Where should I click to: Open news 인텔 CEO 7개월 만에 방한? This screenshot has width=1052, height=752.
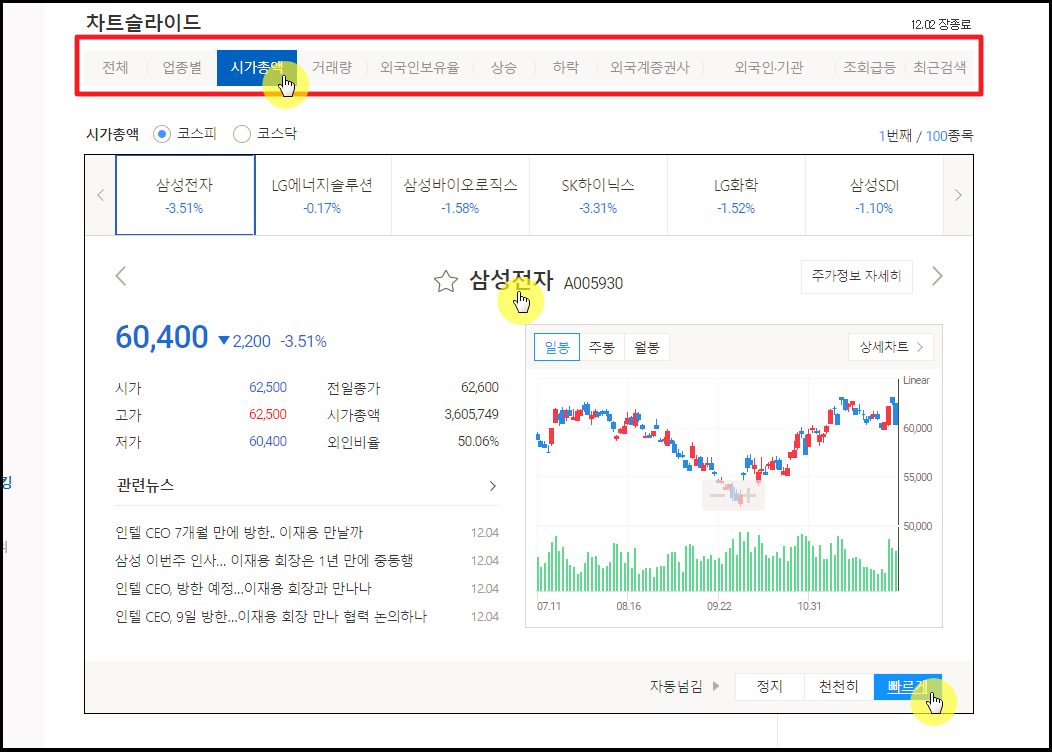[239, 533]
